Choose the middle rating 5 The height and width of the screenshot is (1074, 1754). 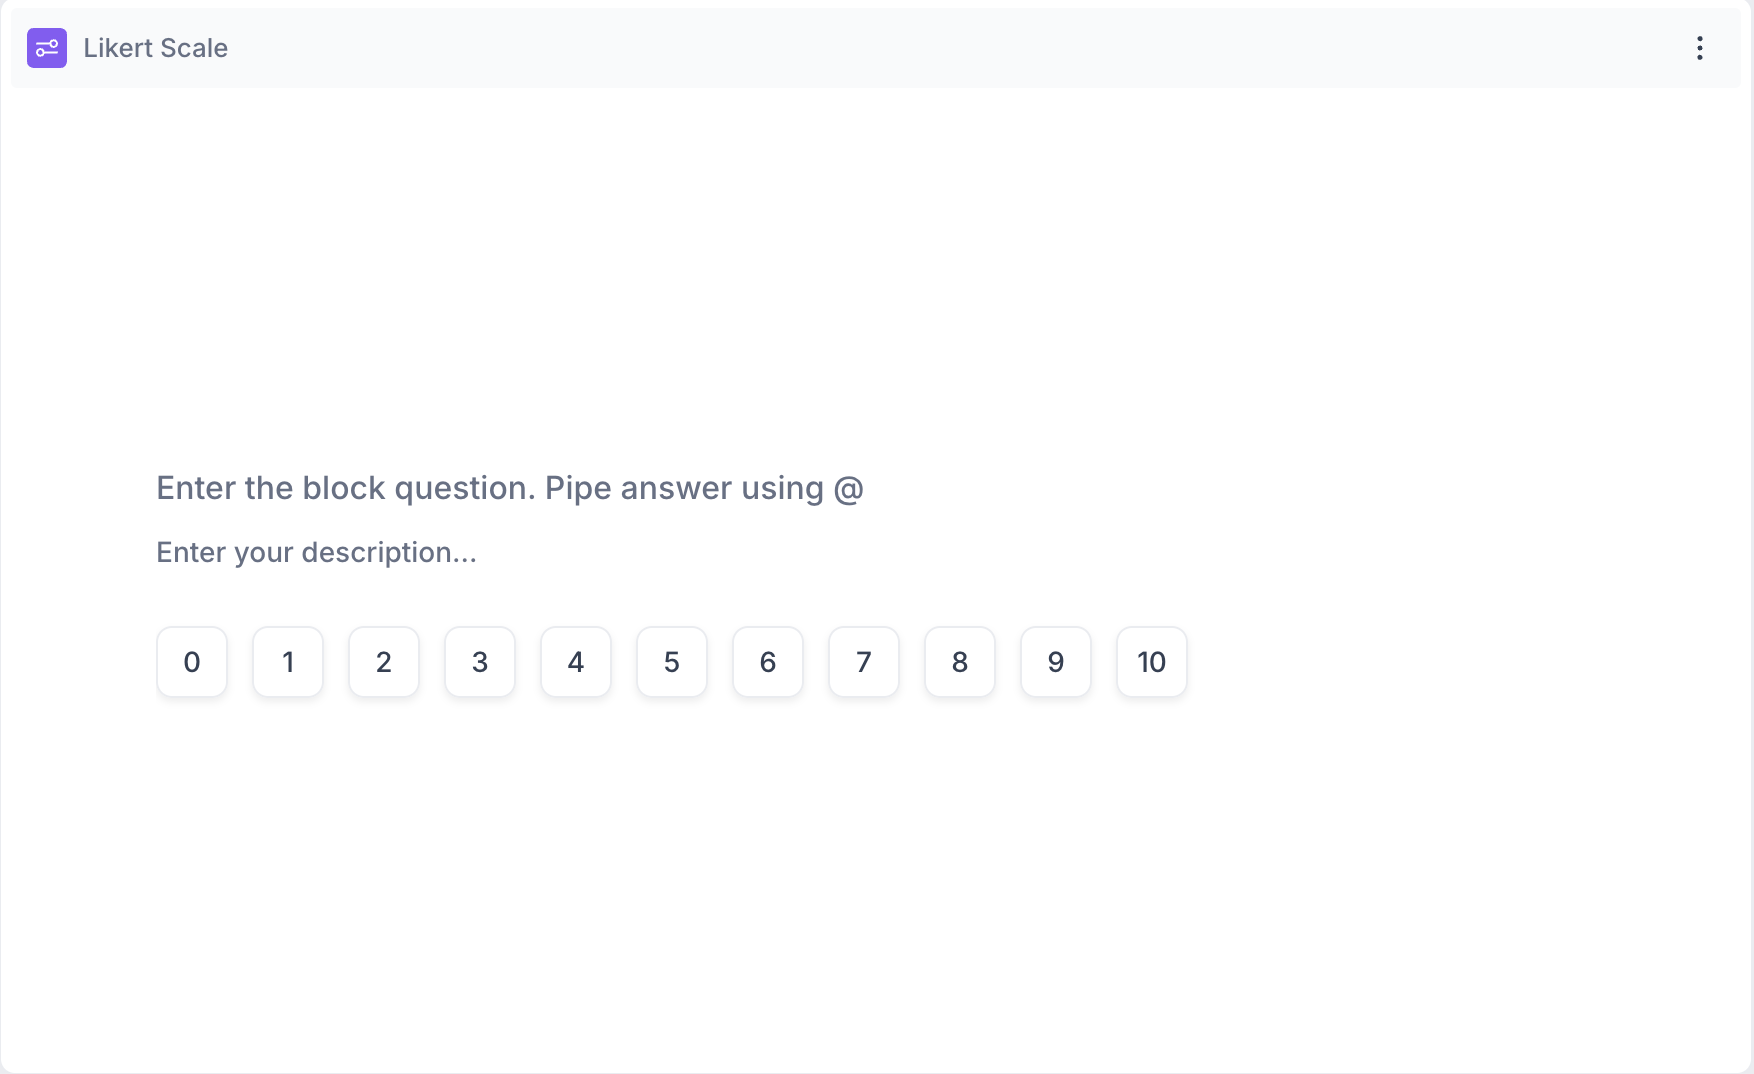click(x=672, y=662)
